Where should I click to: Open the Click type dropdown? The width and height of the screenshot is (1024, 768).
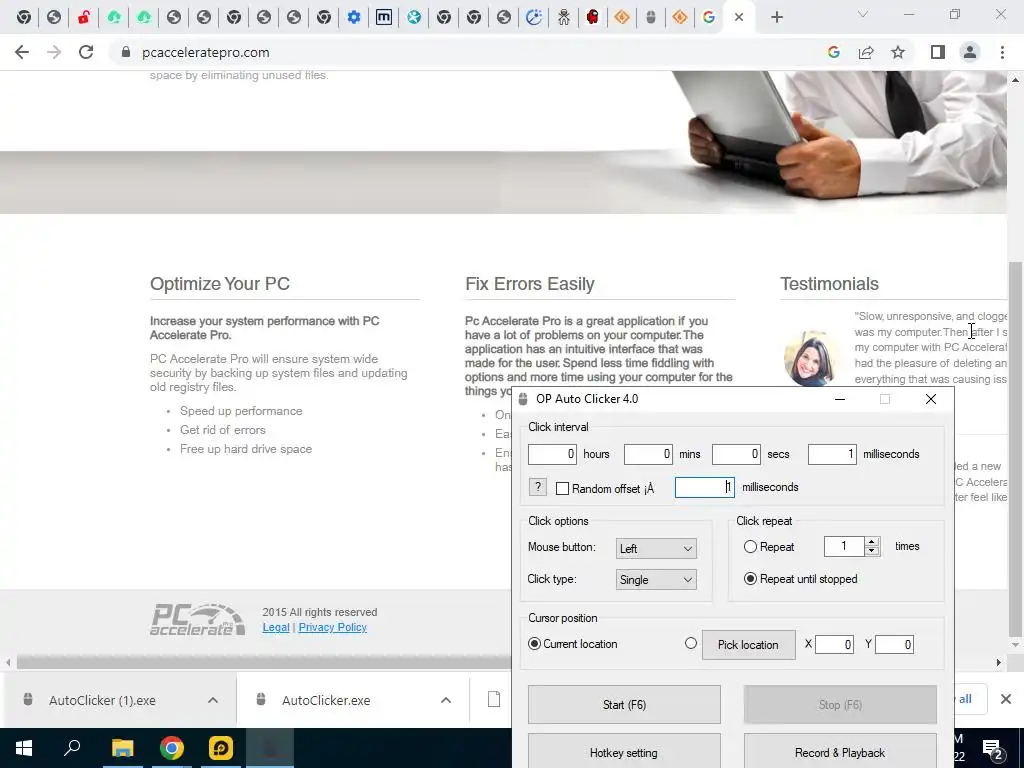(656, 579)
